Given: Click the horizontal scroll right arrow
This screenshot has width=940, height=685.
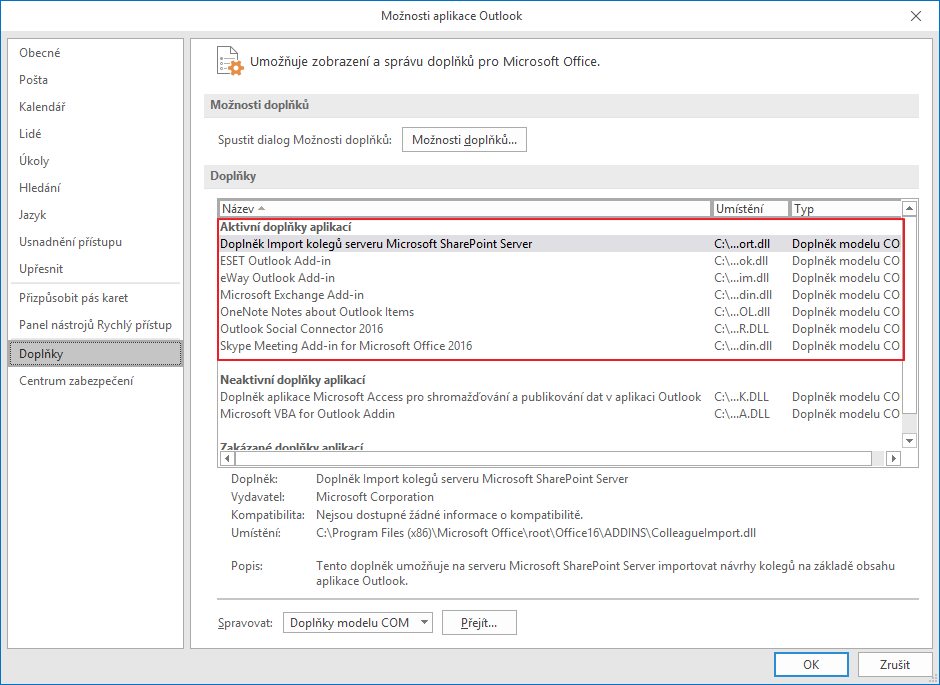Looking at the screenshot, I should click(893, 458).
